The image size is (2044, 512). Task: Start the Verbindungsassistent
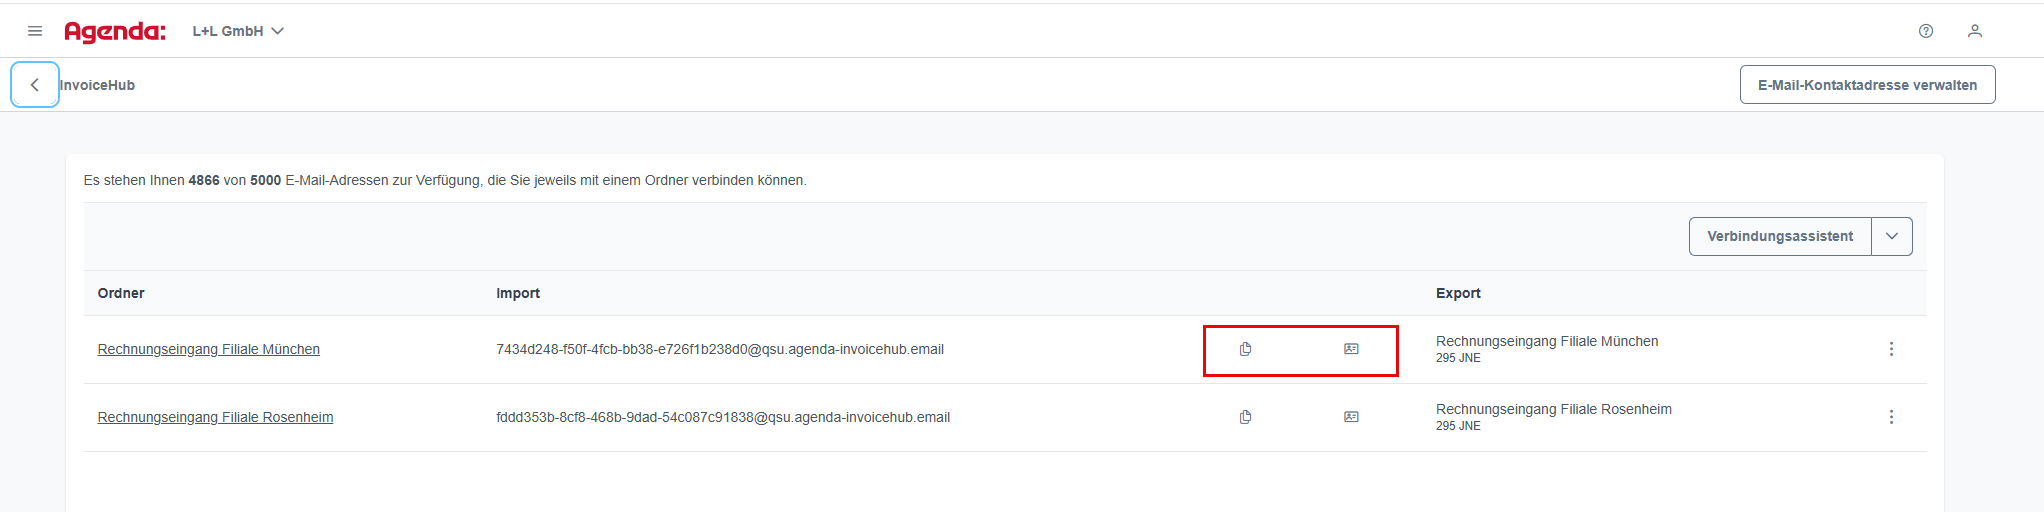(x=1780, y=236)
